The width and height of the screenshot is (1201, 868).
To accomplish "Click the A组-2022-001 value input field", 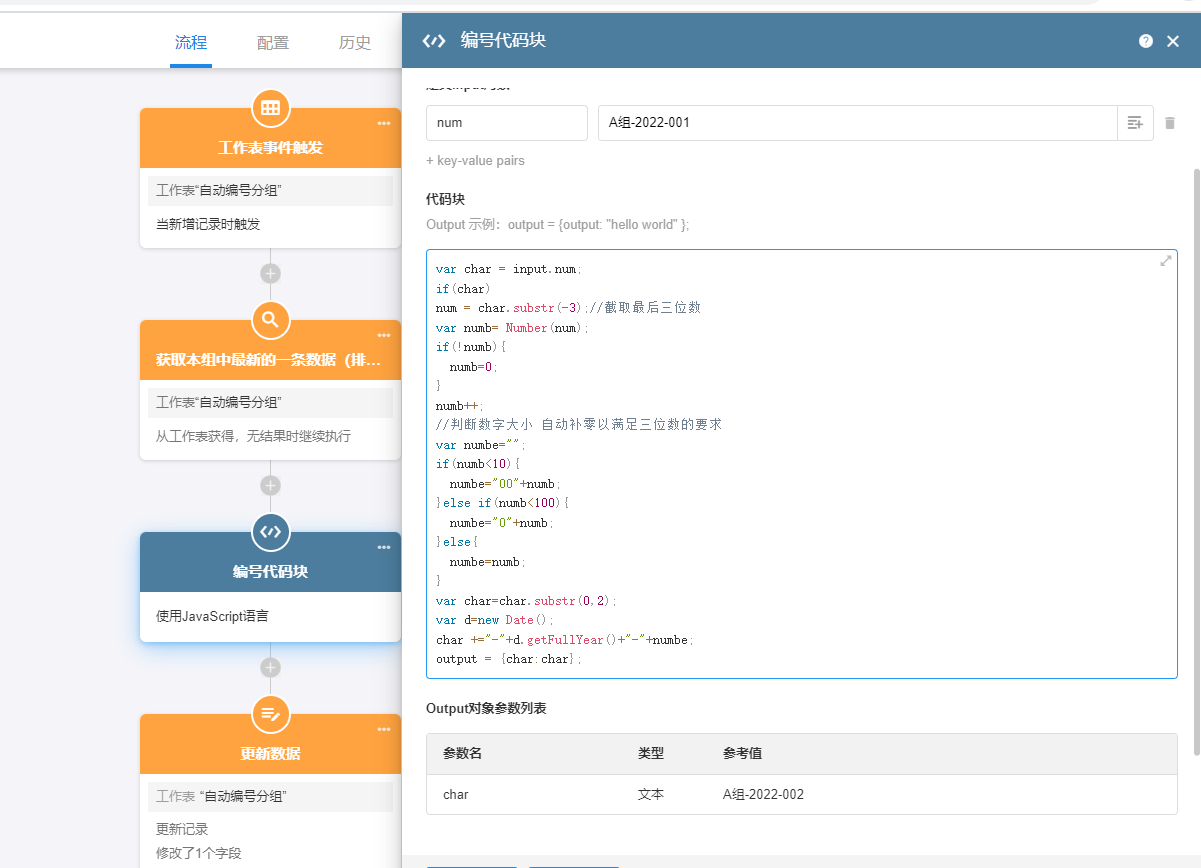I will tap(856, 123).
